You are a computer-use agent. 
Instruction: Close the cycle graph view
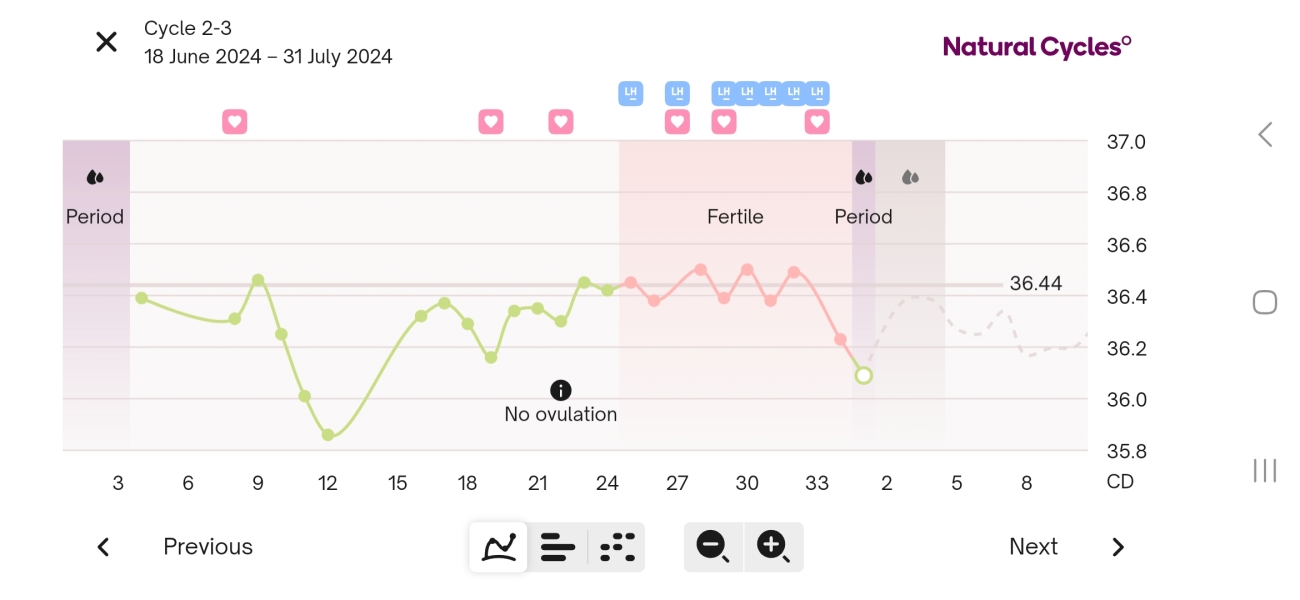click(106, 42)
